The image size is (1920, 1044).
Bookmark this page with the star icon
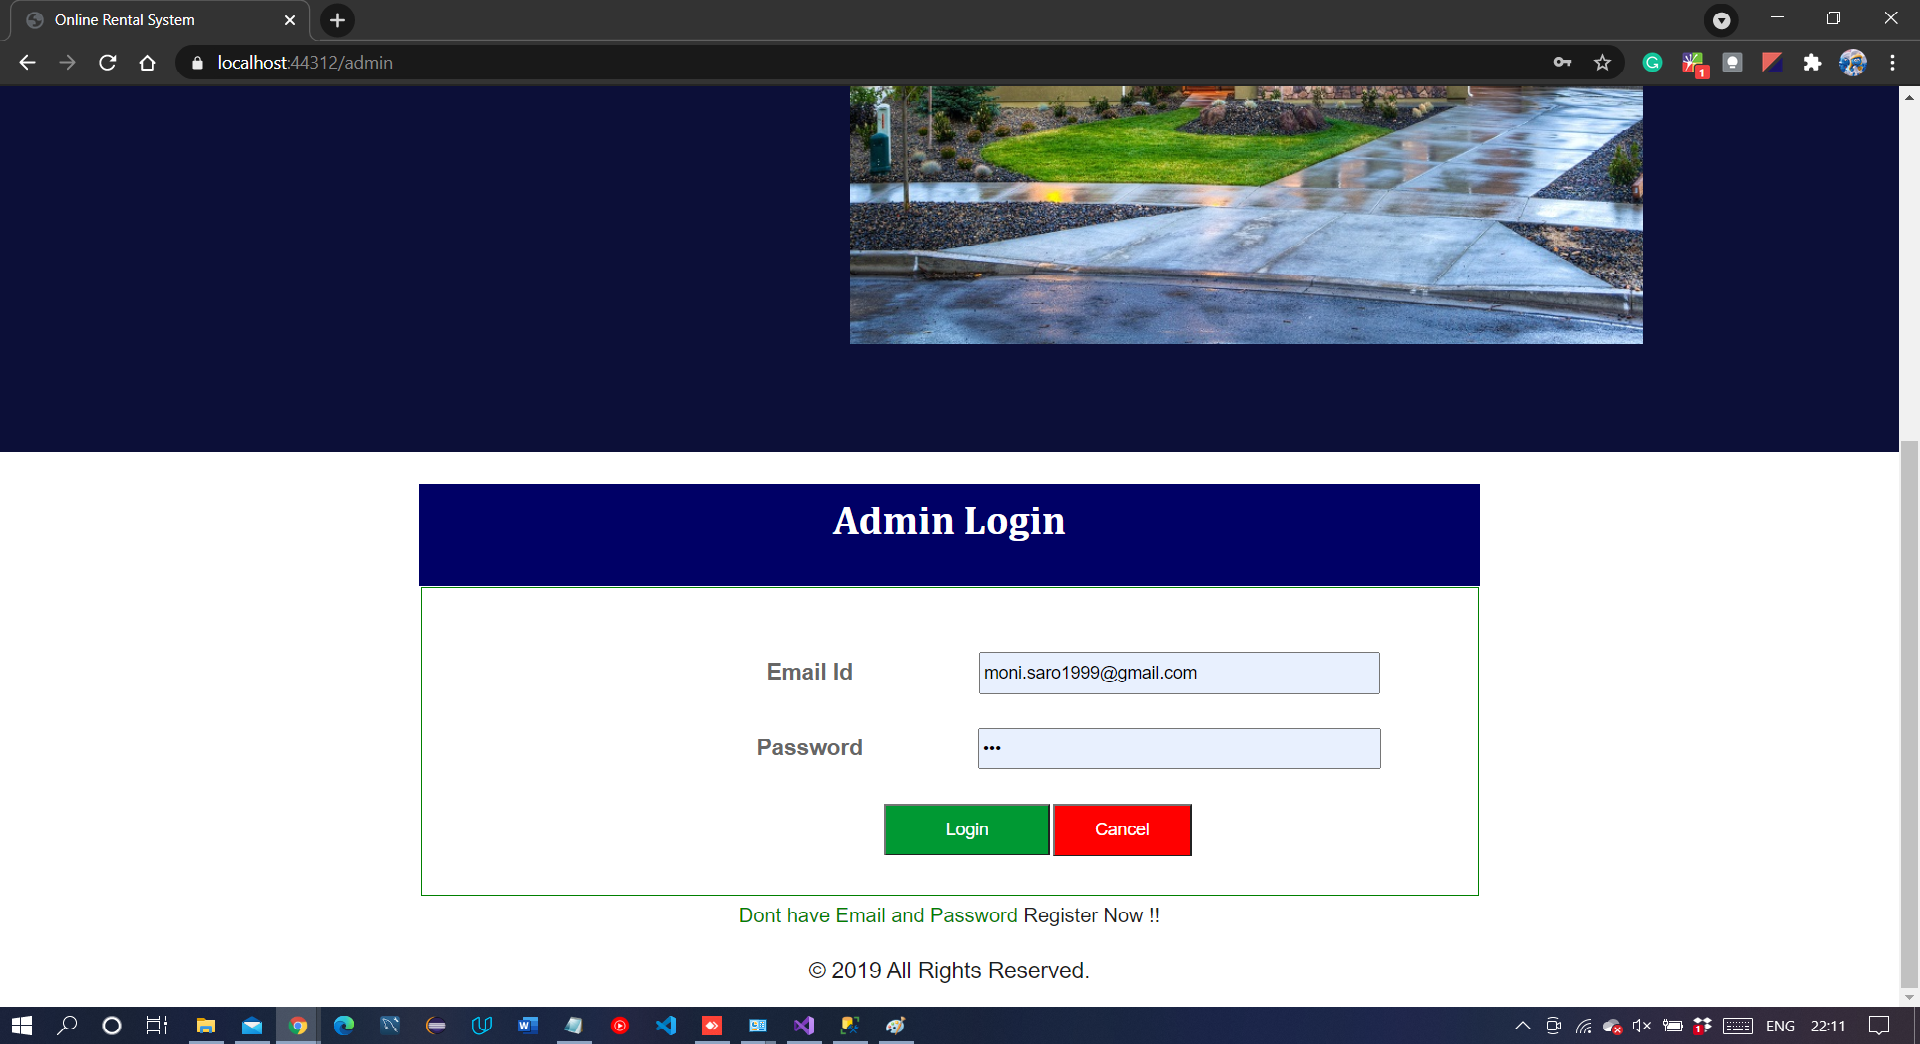tap(1602, 62)
